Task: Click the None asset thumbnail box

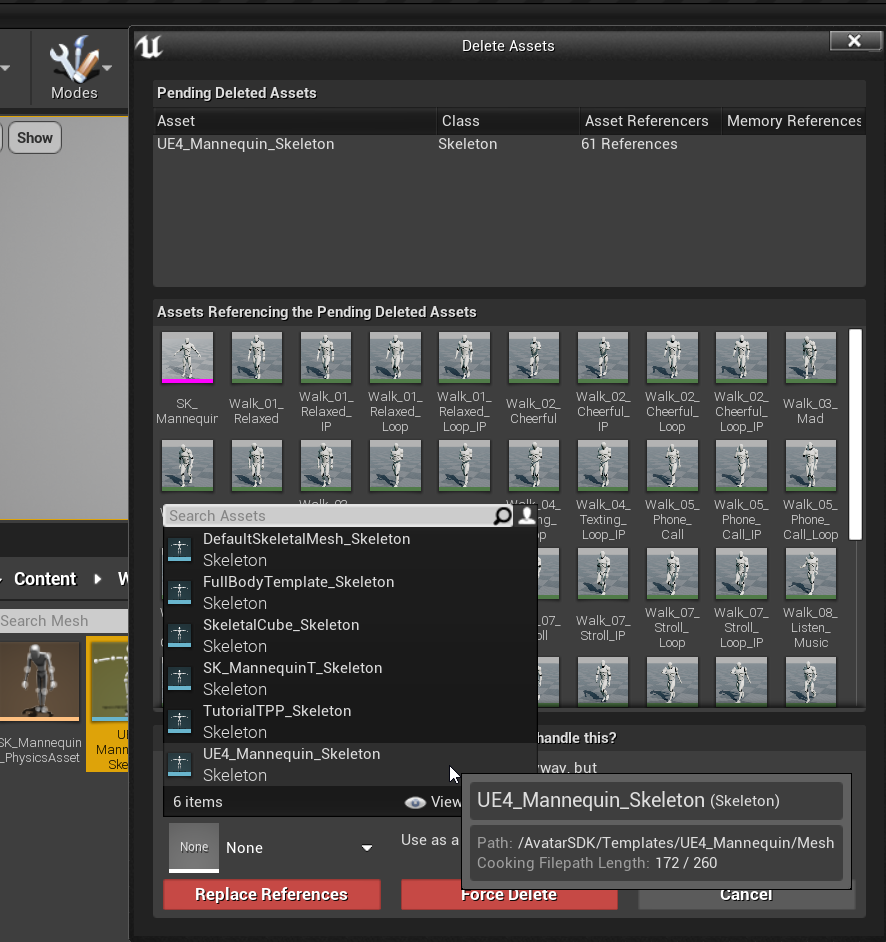Action: (x=194, y=848)
